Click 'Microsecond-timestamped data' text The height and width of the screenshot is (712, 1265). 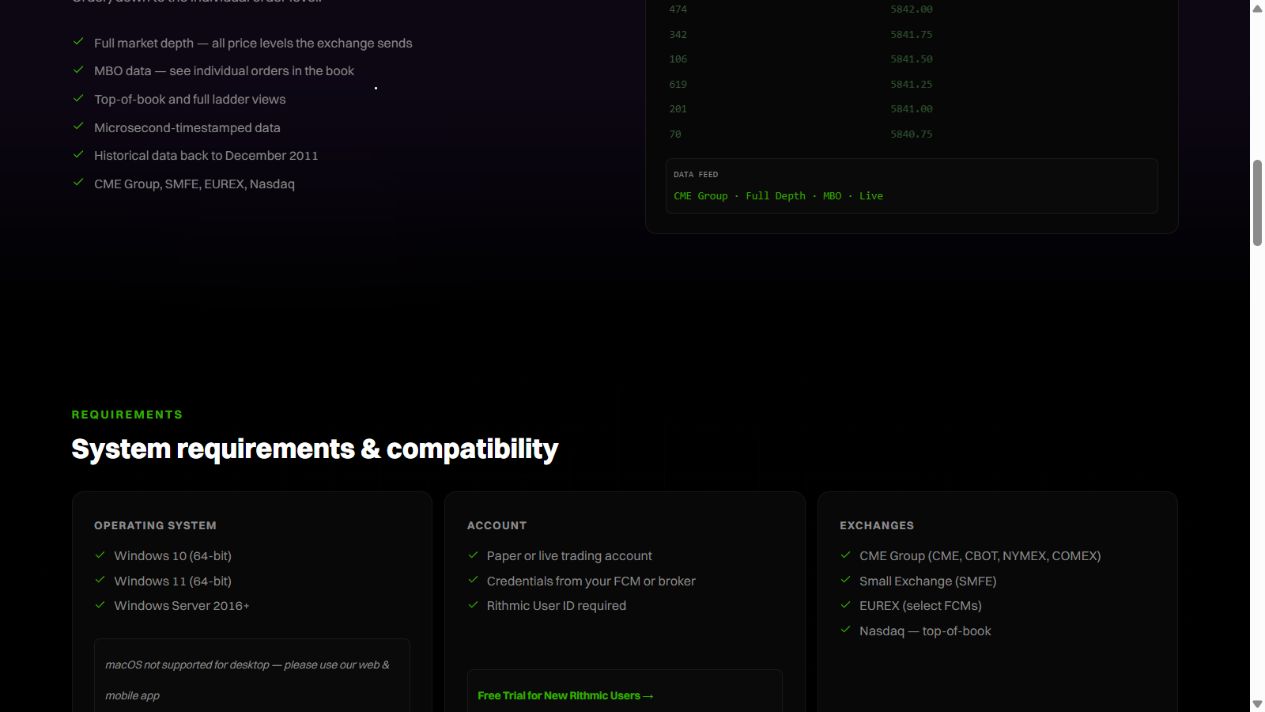(187, 127)
